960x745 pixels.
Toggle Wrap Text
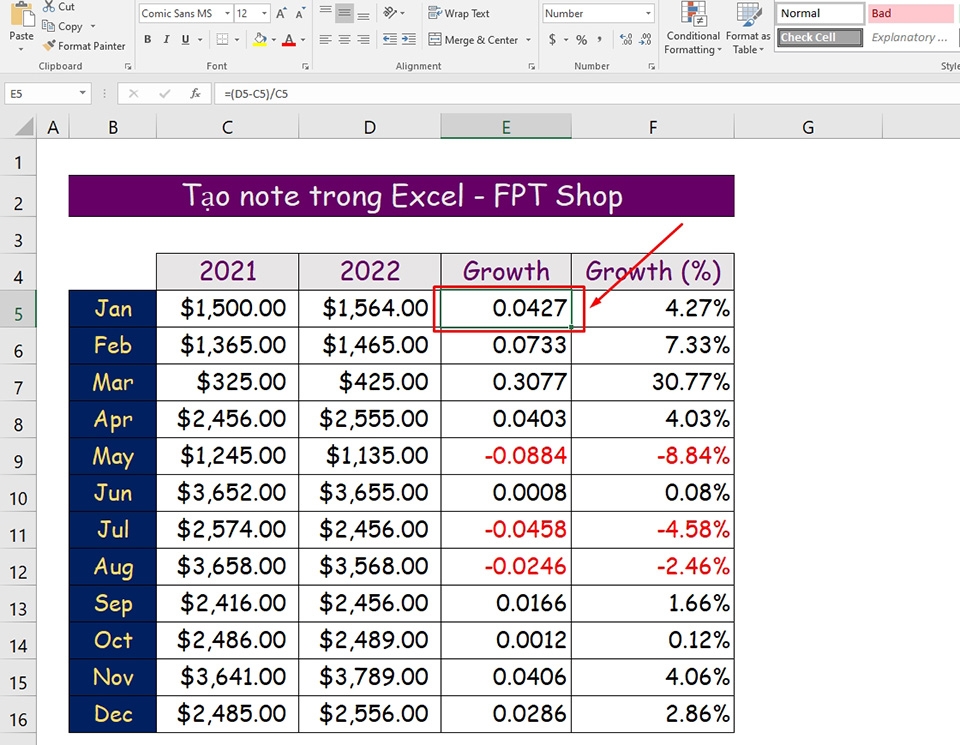point(459,13)
